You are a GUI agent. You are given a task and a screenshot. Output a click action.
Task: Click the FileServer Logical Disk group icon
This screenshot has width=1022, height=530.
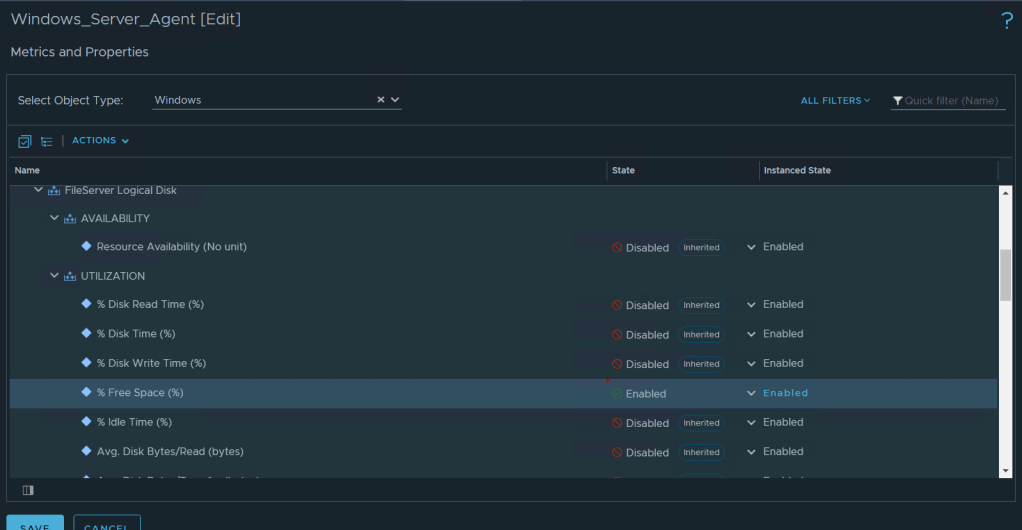[x=54, y=190]
